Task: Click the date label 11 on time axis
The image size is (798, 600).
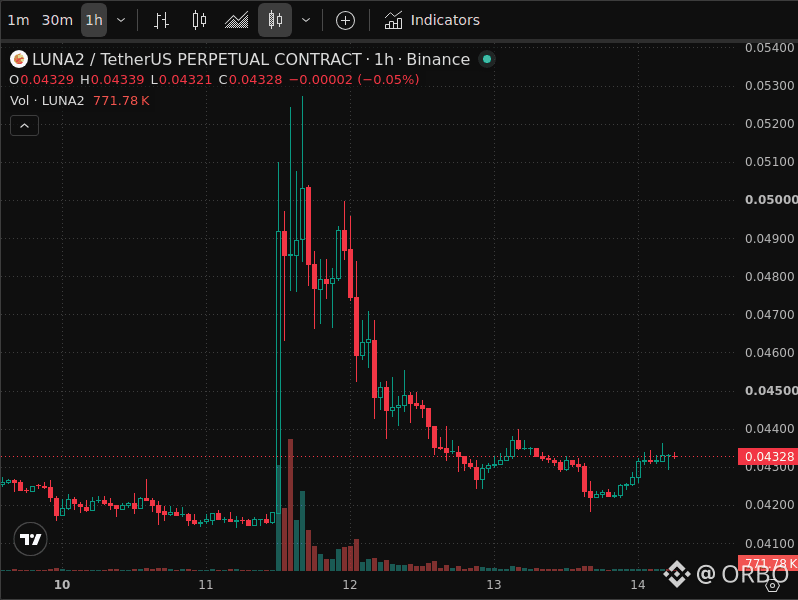Action: click(x=206, y=585)
